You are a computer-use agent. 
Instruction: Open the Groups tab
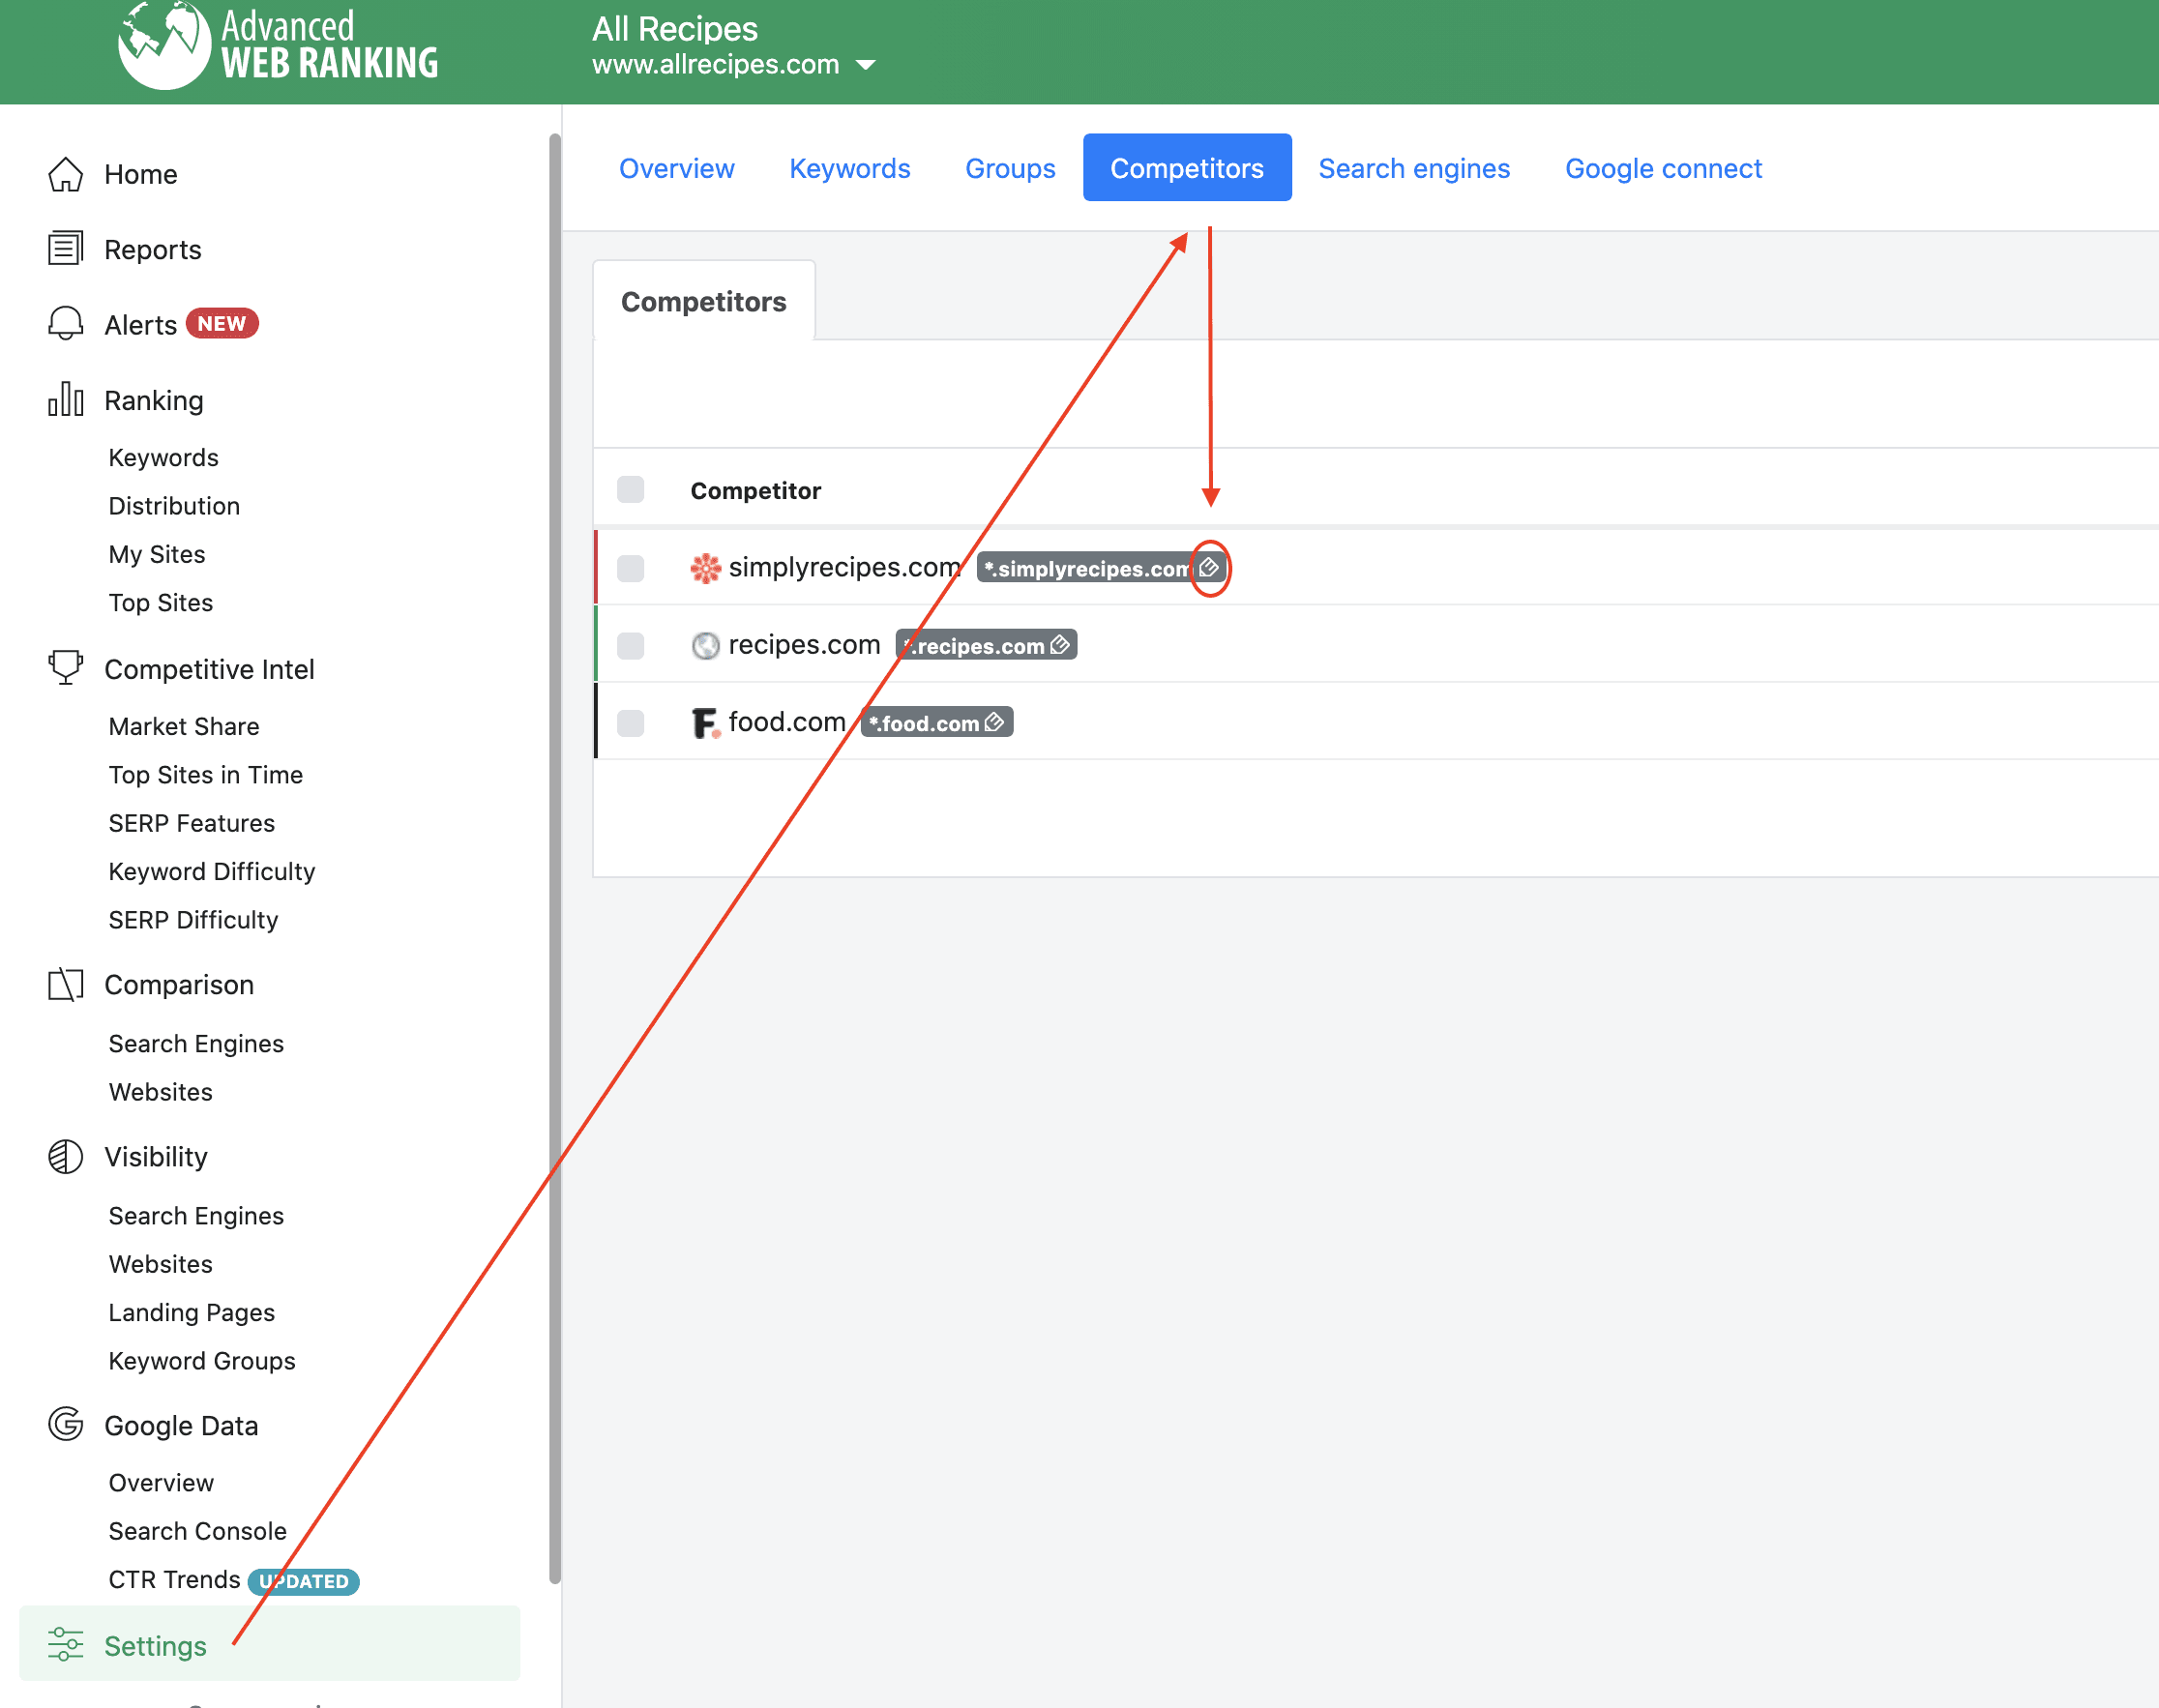[x=1010, y=168]
